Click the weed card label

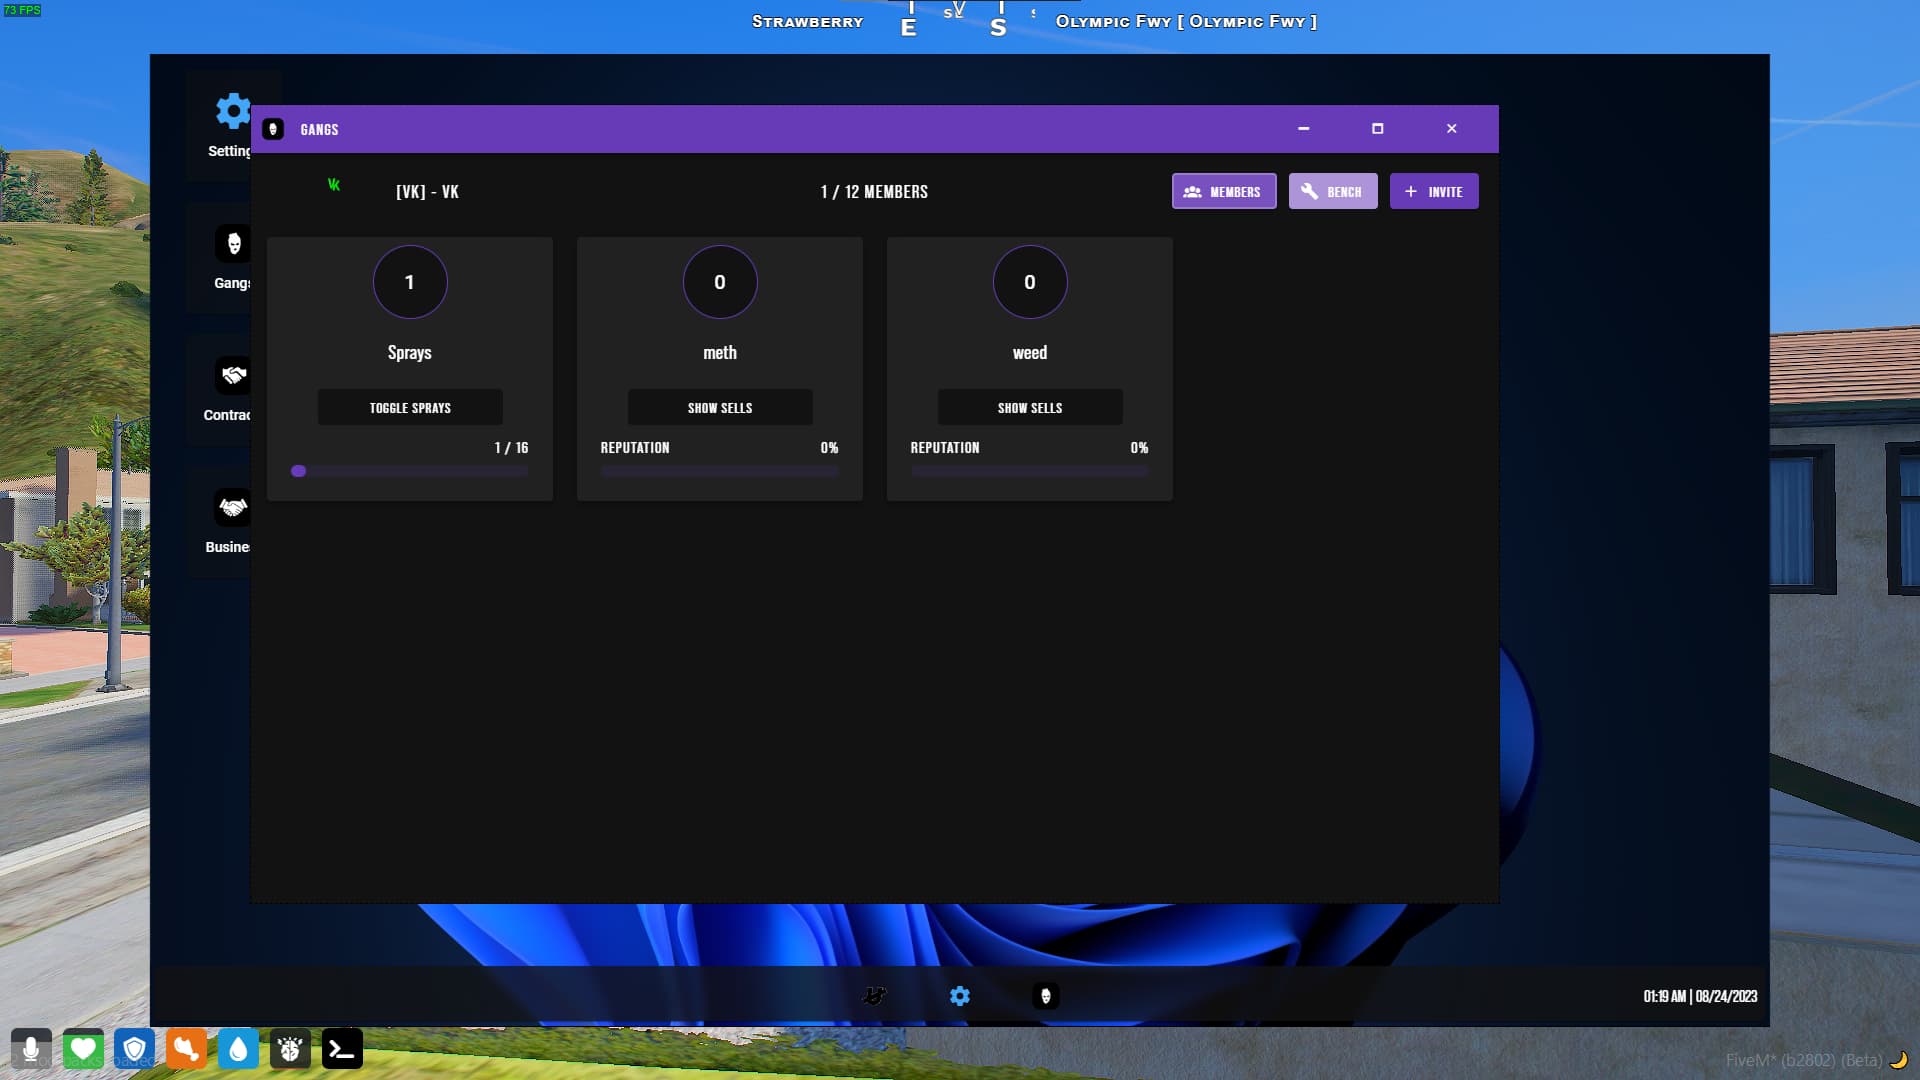tap(1030, 353)
